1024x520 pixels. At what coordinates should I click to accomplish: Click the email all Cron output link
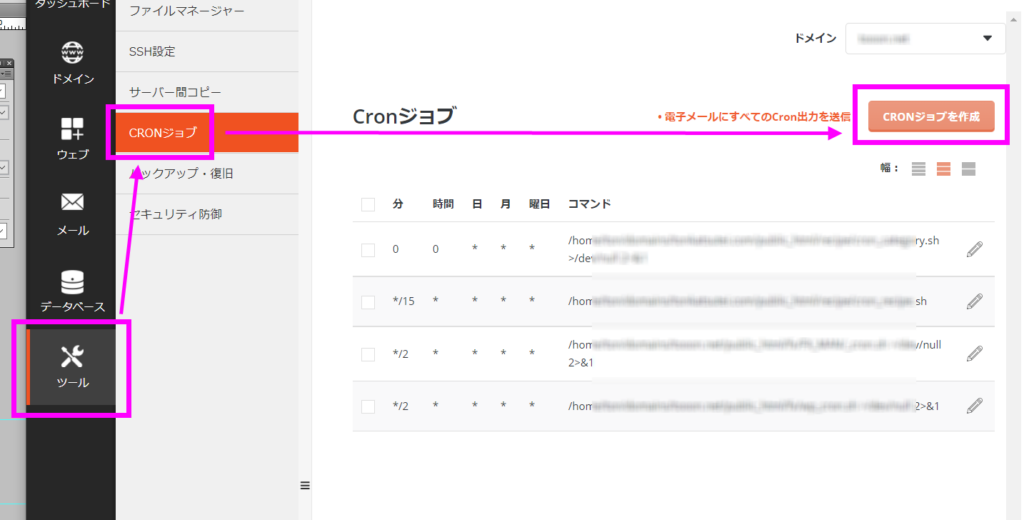pos(753,117)
